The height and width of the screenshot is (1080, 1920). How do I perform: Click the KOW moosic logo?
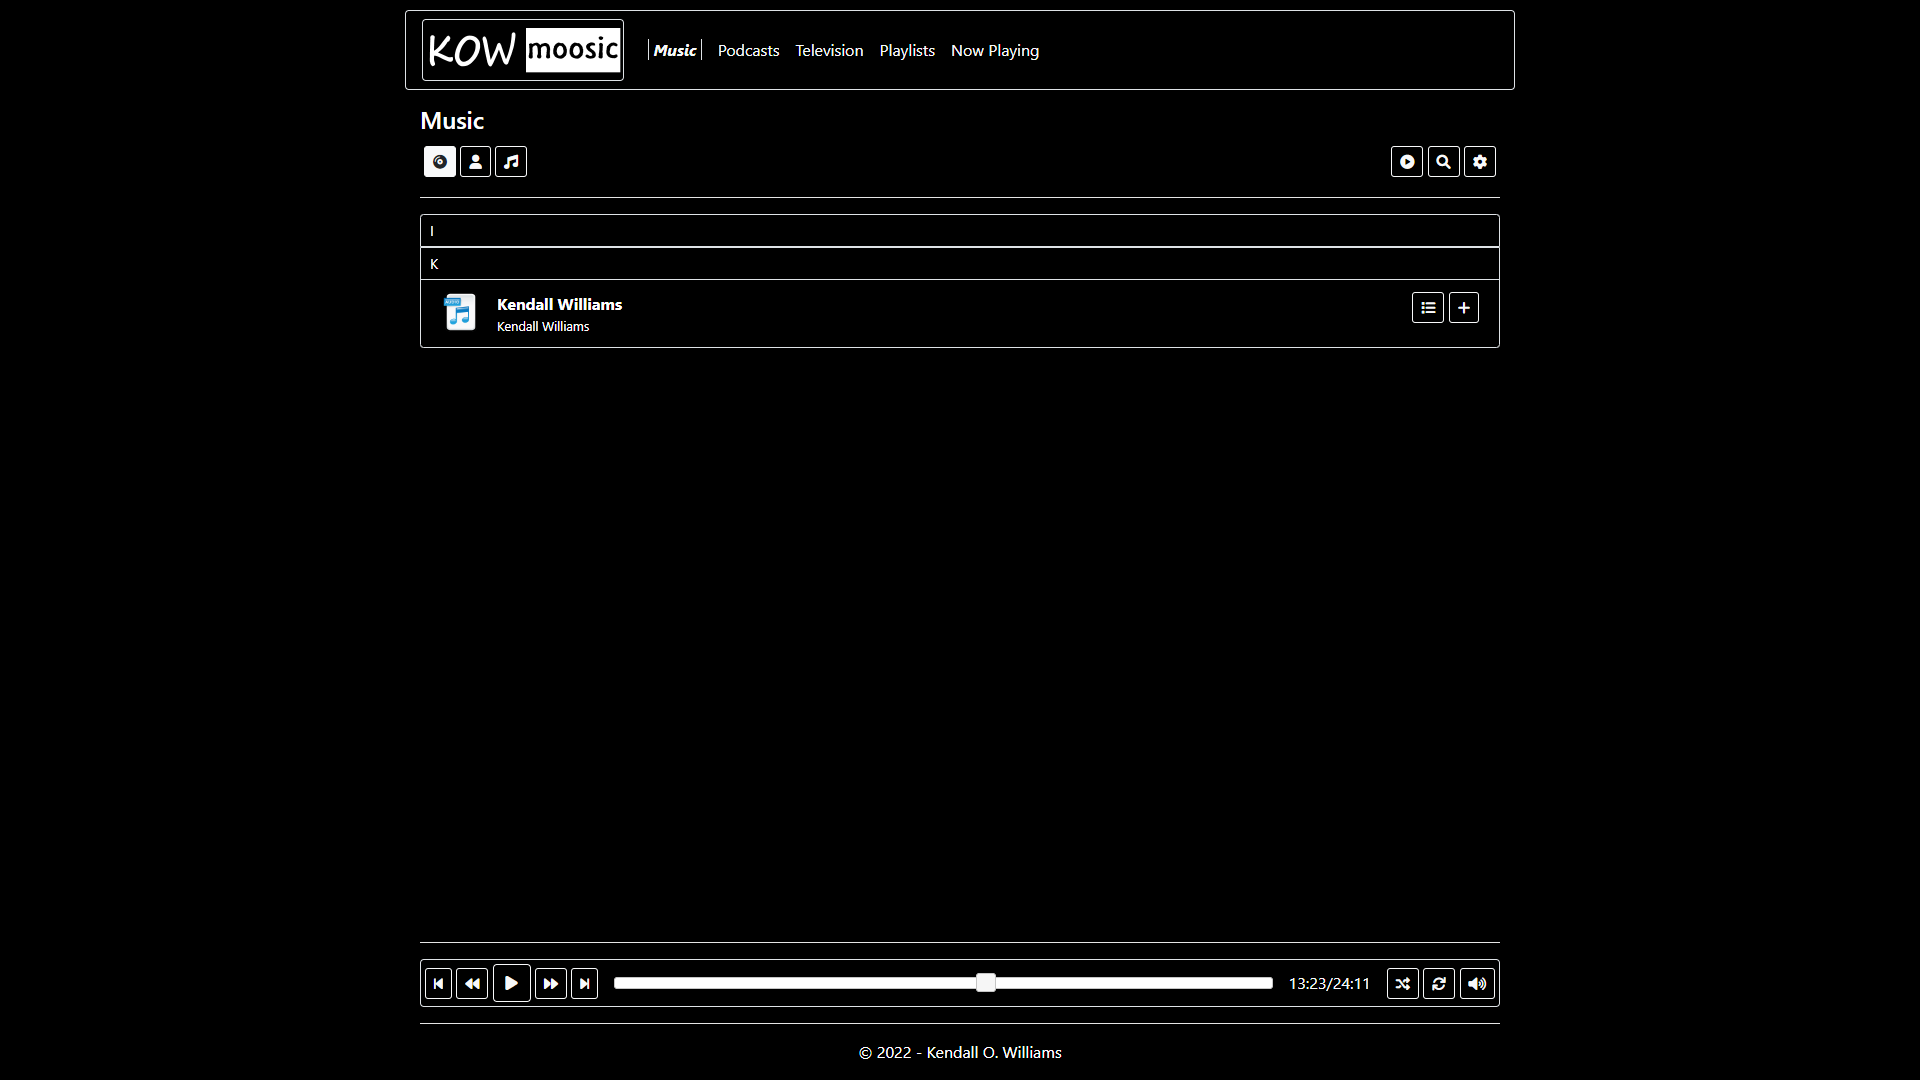tap(522, 50)
